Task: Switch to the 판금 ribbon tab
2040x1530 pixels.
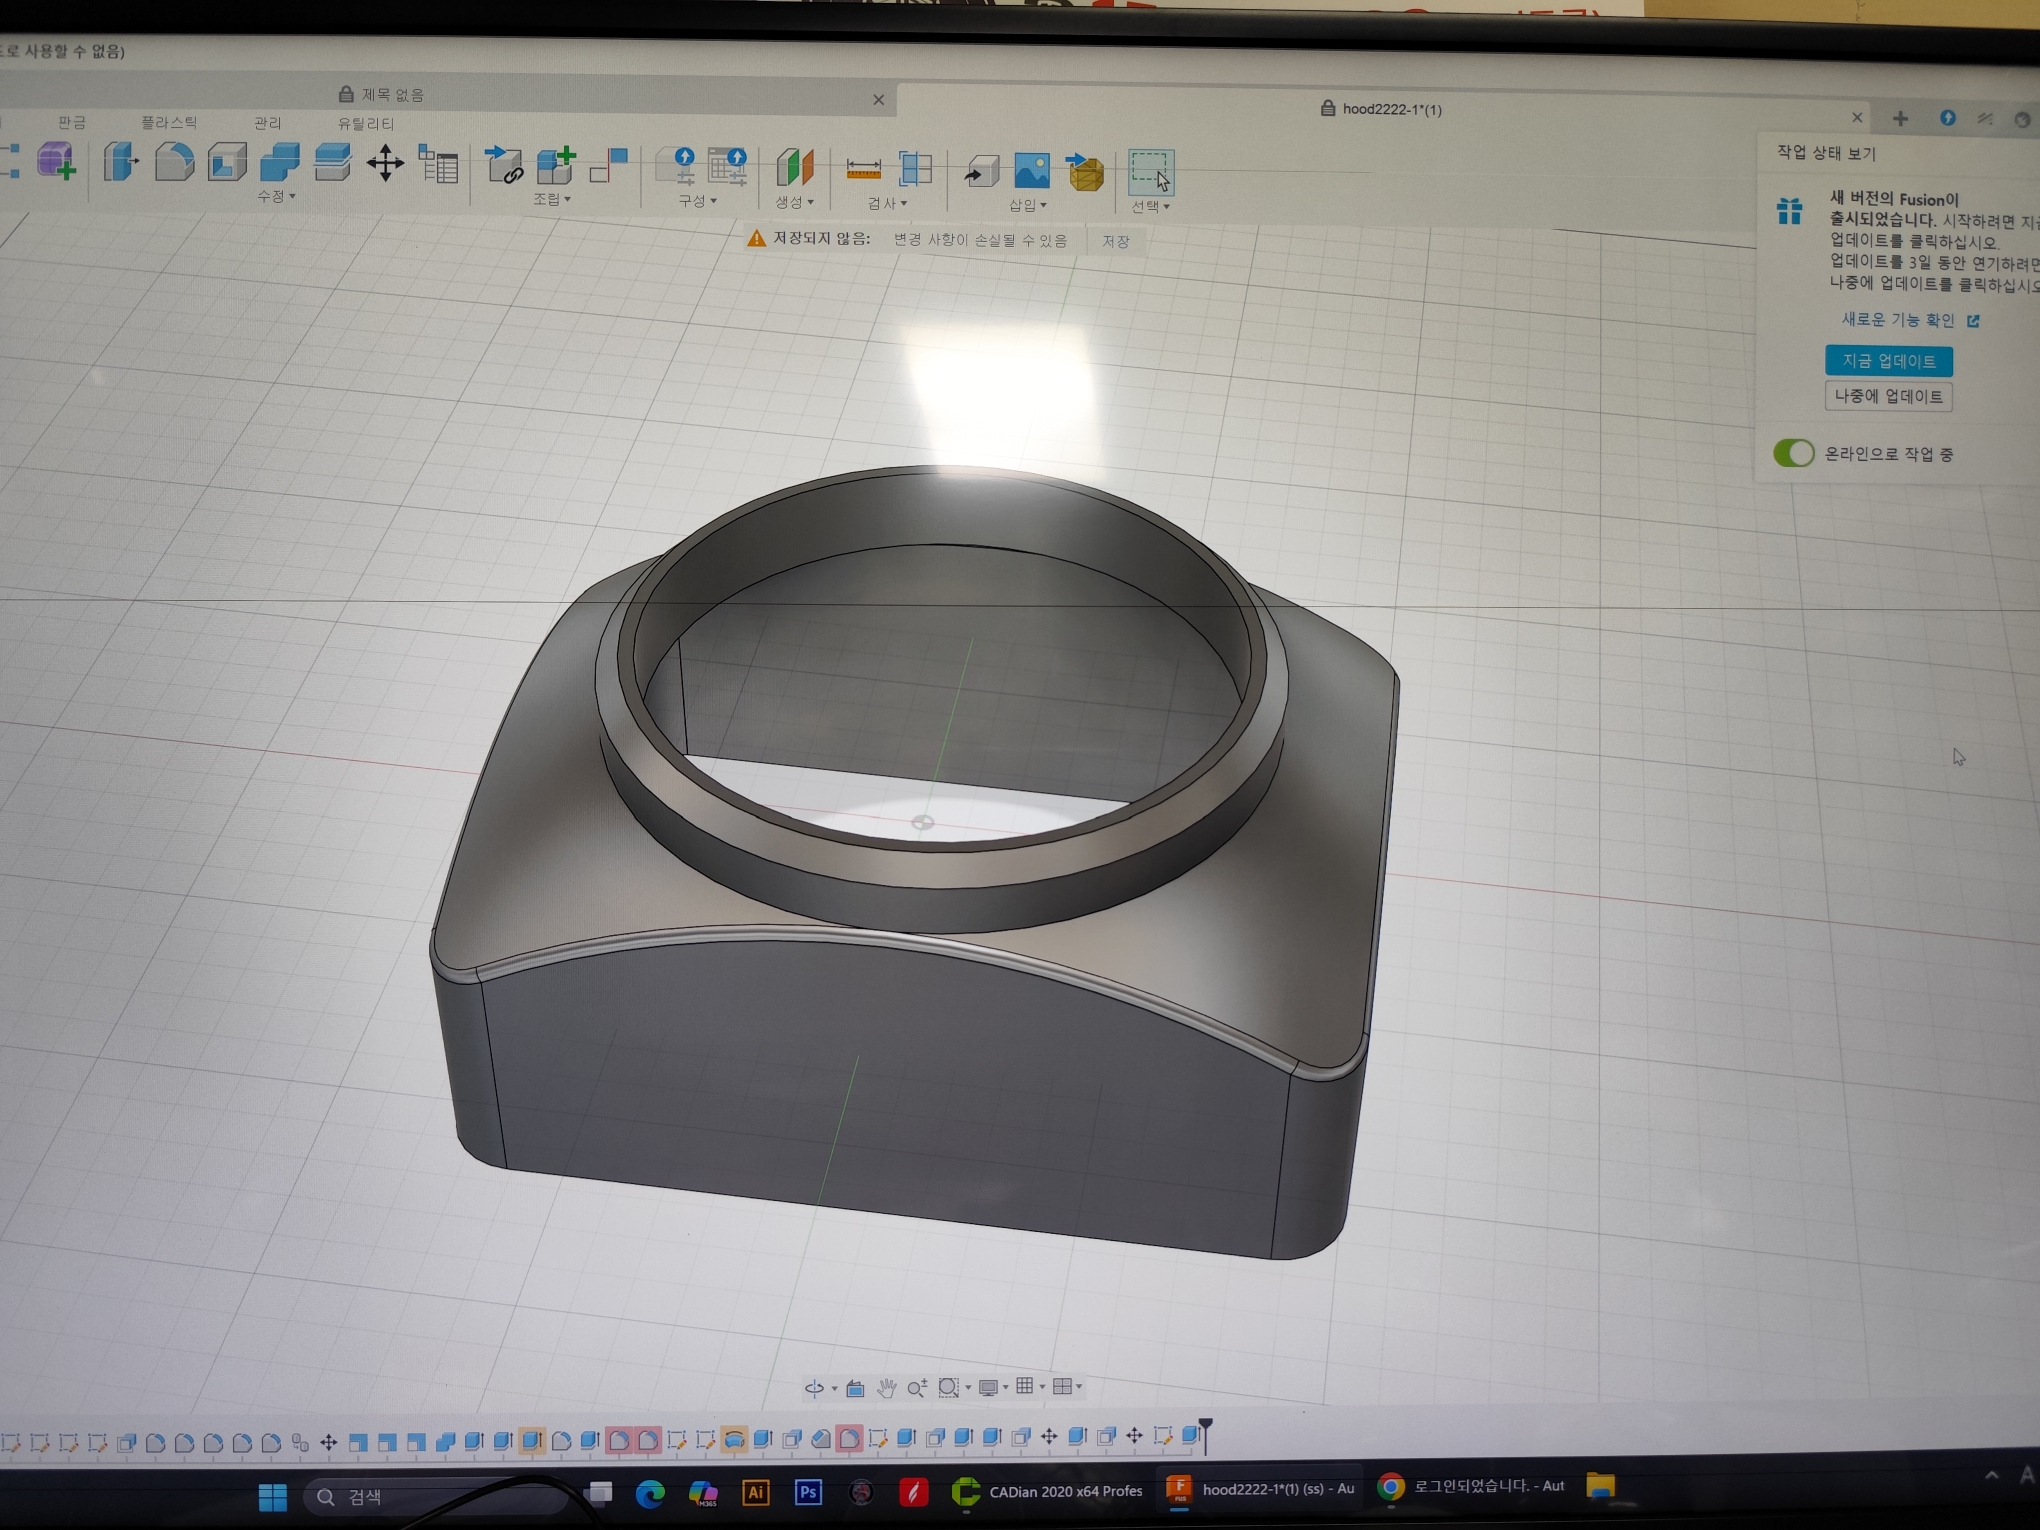Action: (72, 122)
